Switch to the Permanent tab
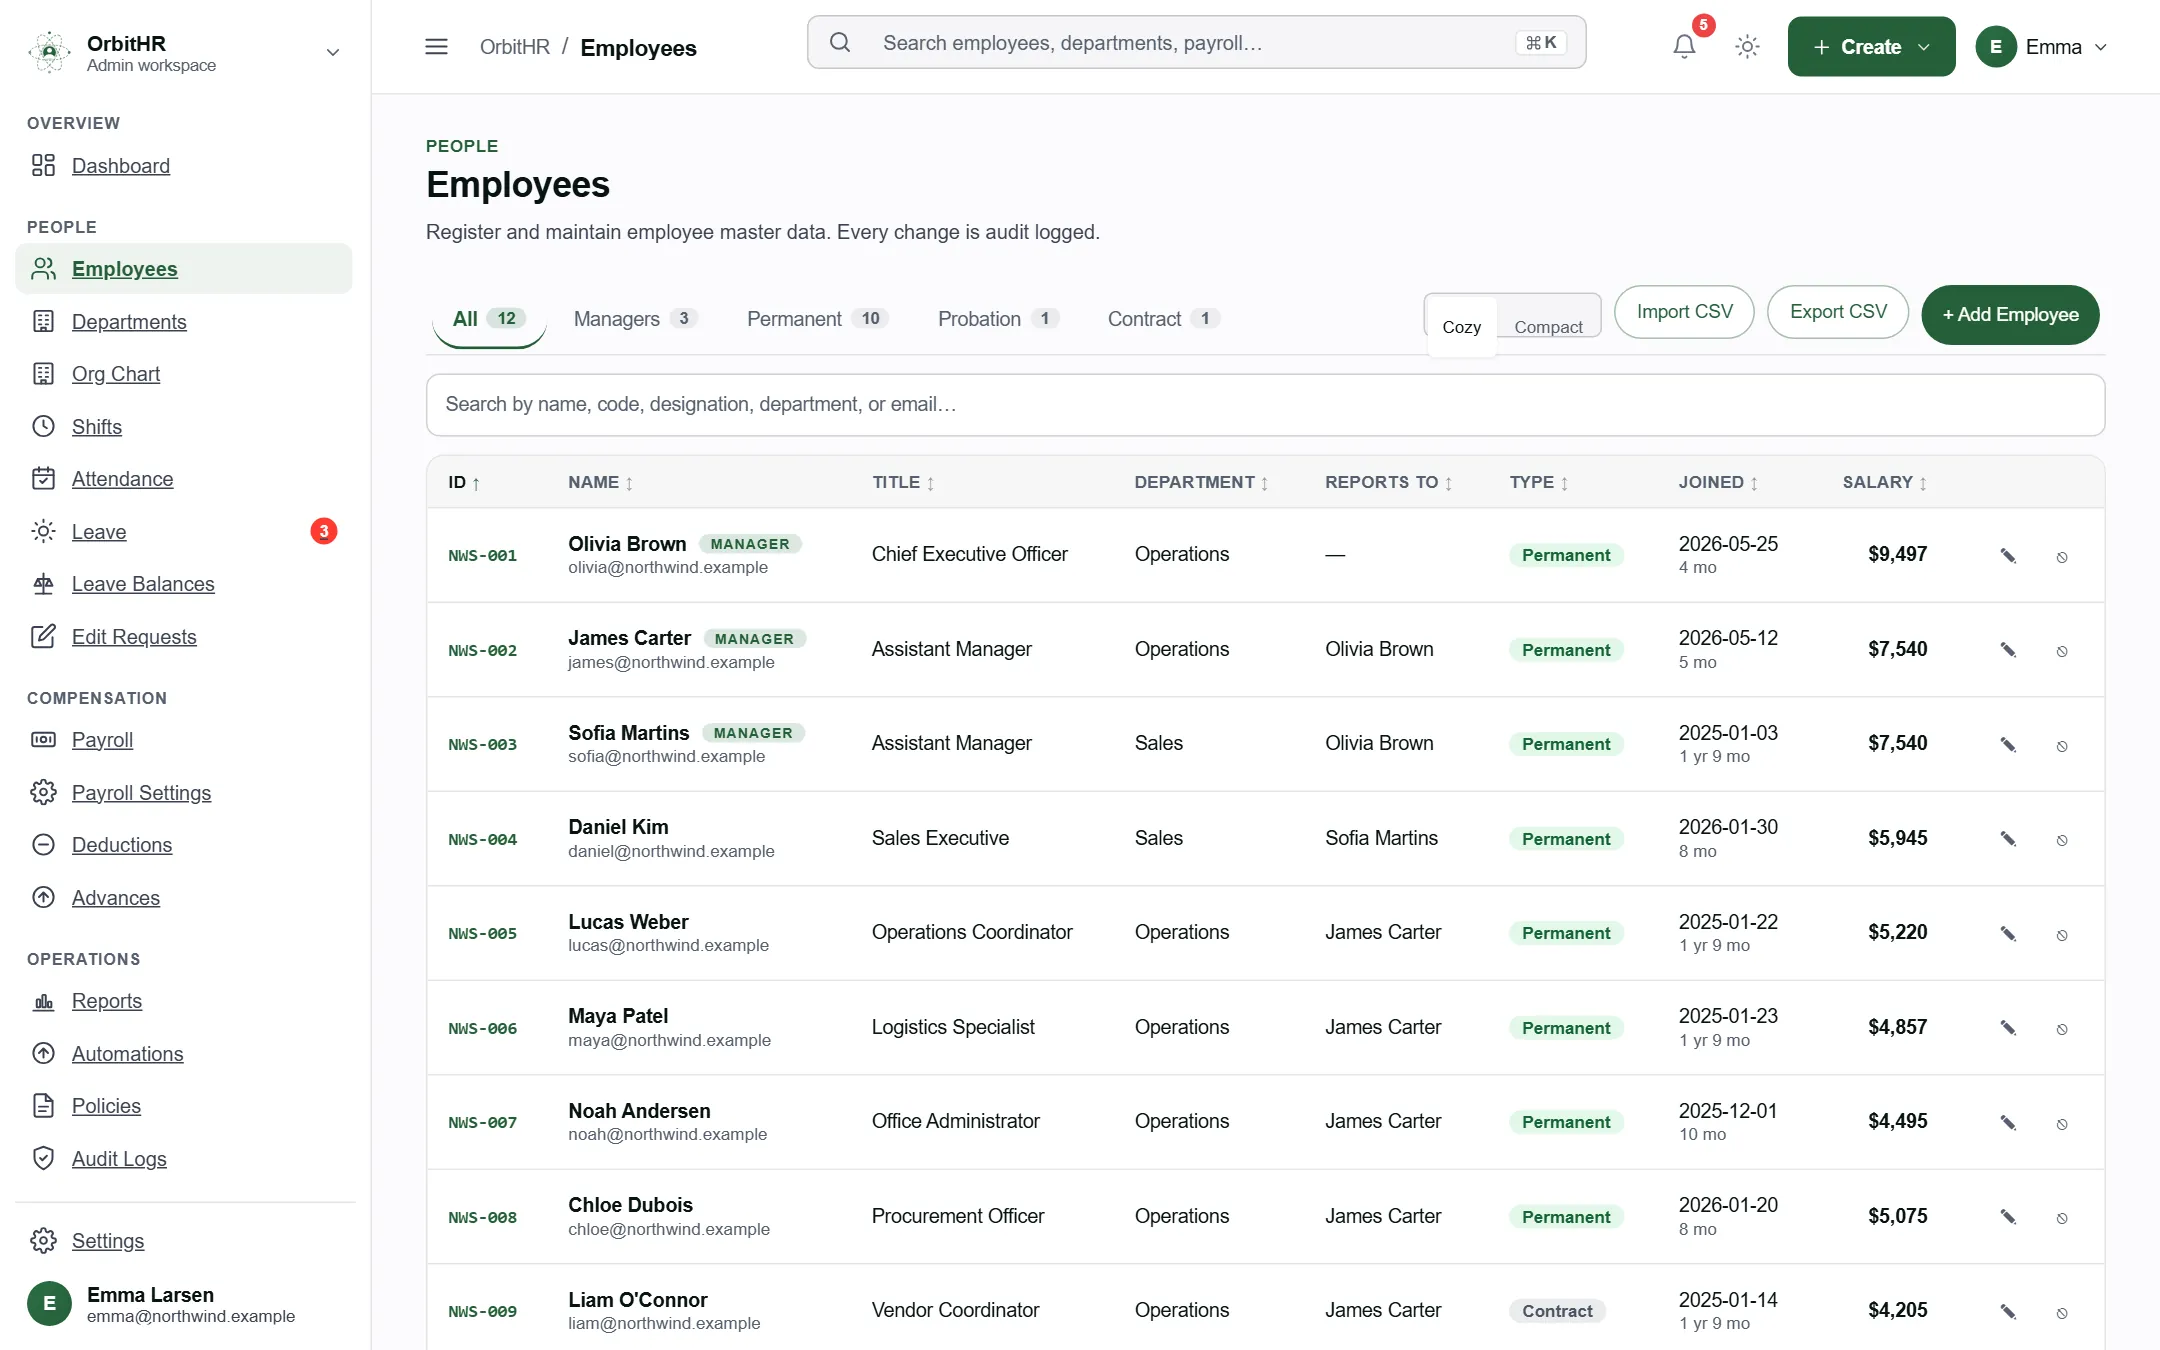This screenshot has width=2160, height=1350. tap(817, 318)
